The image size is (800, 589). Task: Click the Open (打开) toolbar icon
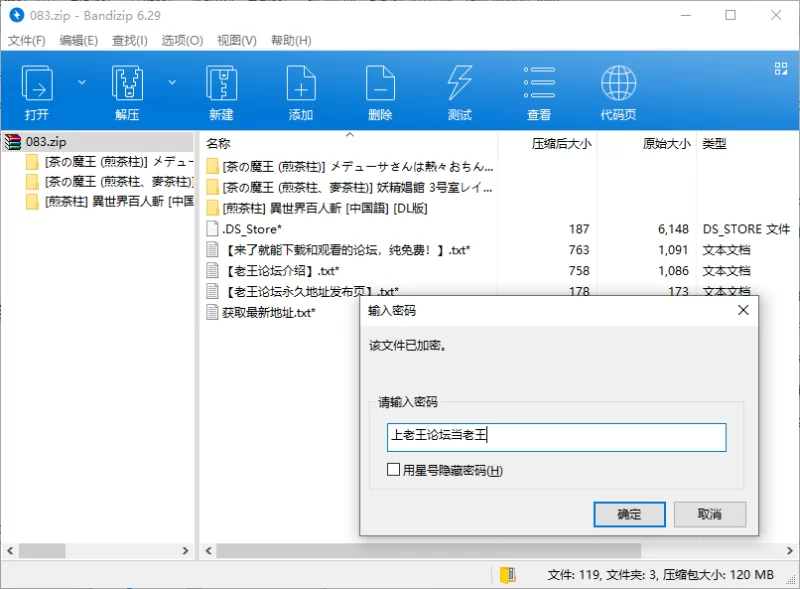point(37,84)
